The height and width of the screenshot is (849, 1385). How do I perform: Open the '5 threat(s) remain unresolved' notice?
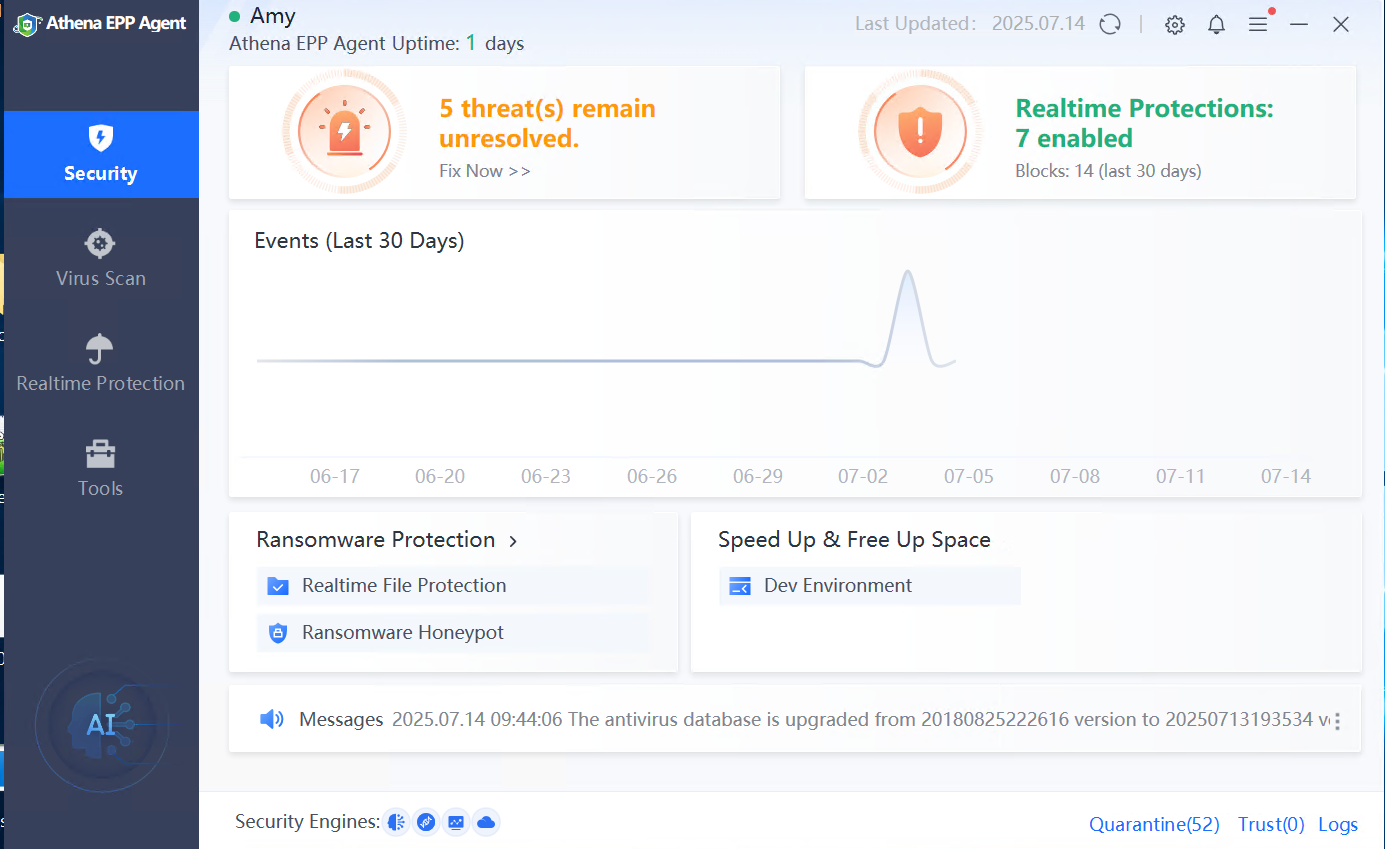click(547, 123)
